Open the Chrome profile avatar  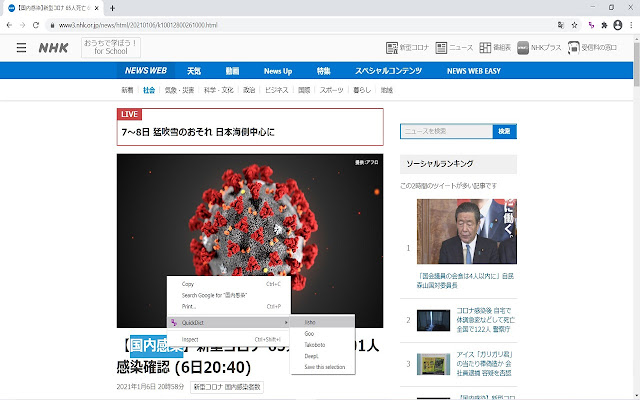tap(618, 25)
